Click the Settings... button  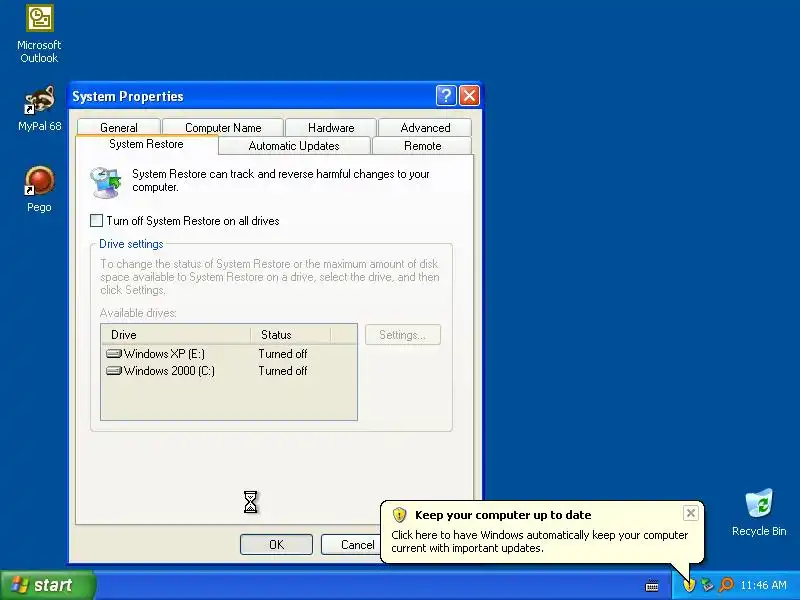[x=403, y=335]
